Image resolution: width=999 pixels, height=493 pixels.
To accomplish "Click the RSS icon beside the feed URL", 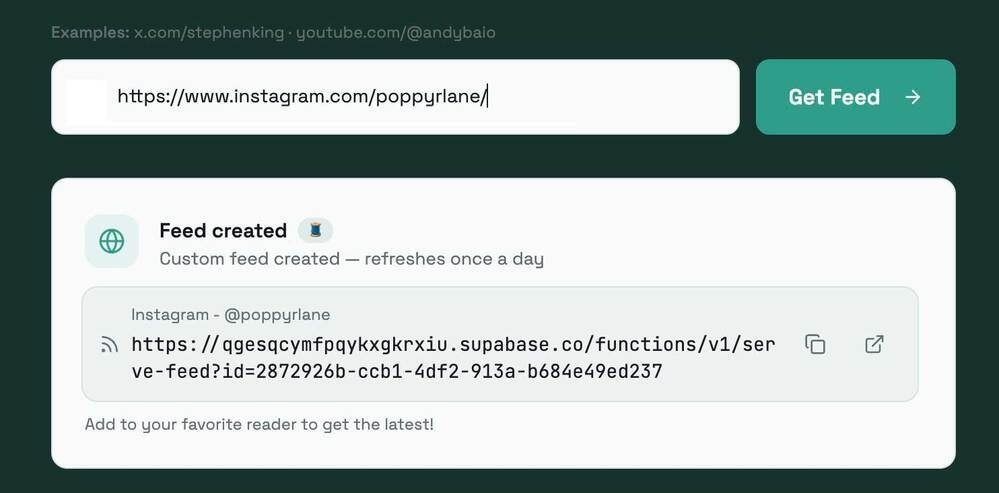I will [x=110, y=345].
